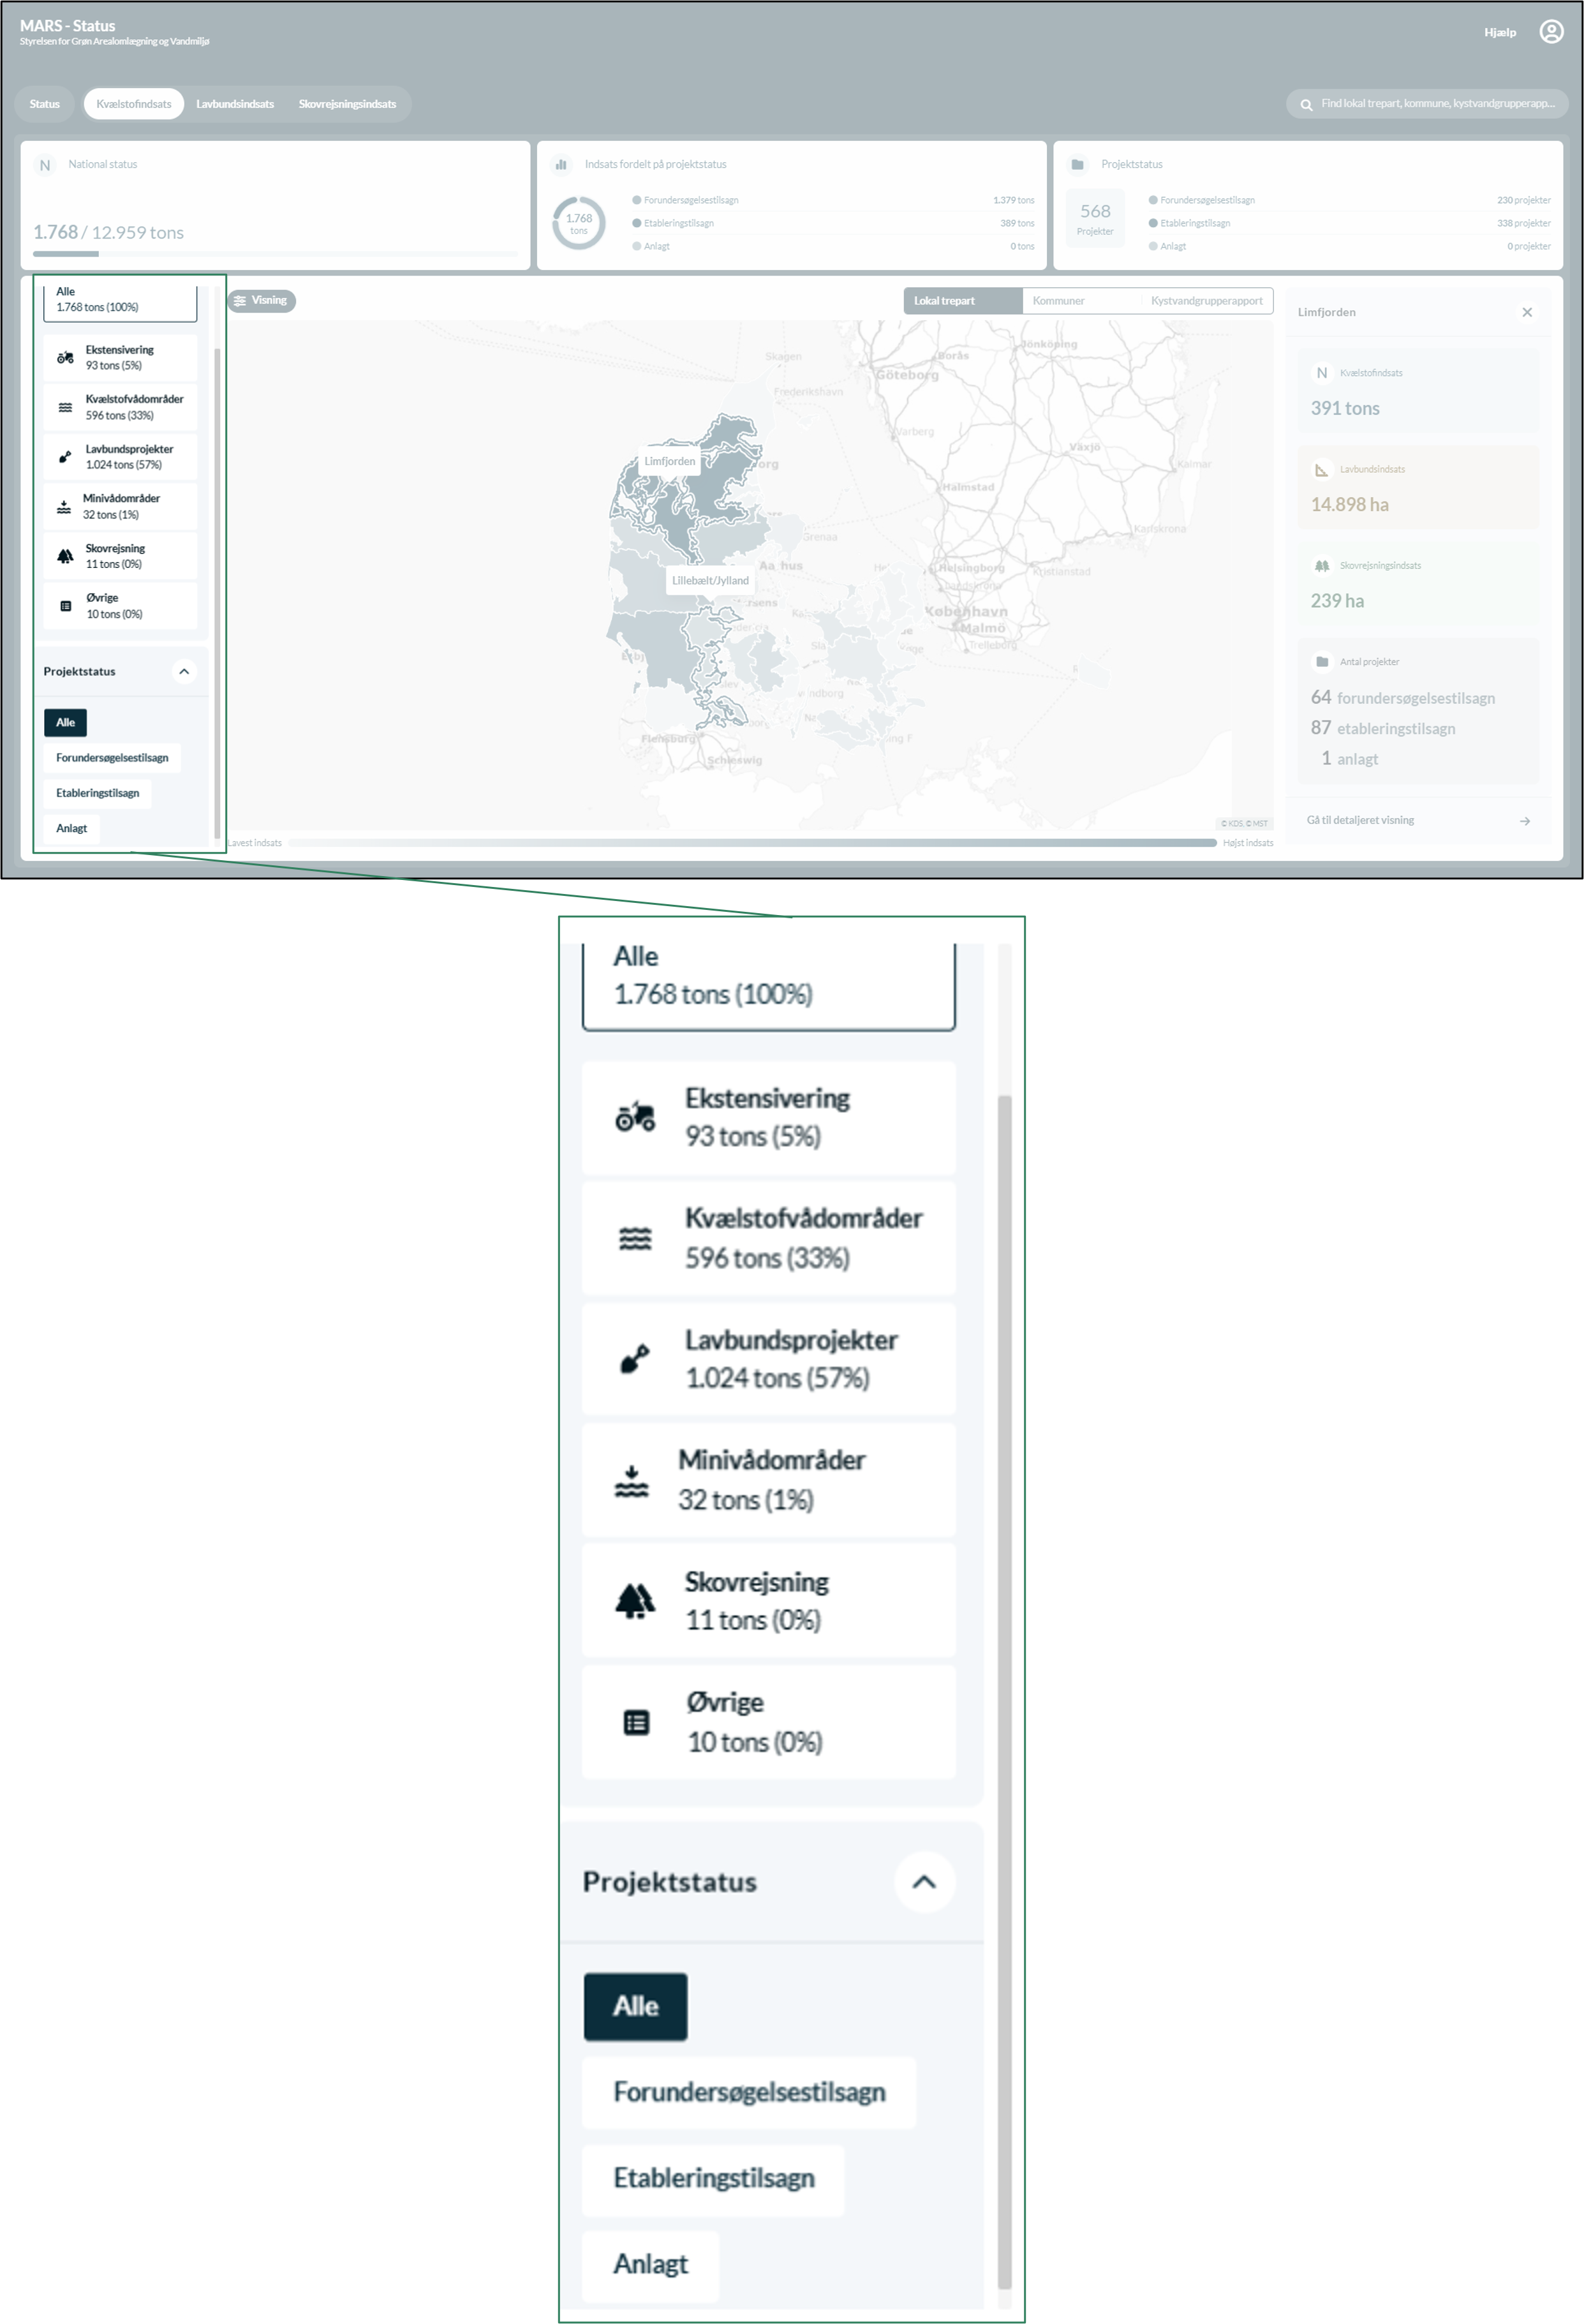
Task: Click '239 ha' value in Limfjorden panel
Action: click(1337, 601)
